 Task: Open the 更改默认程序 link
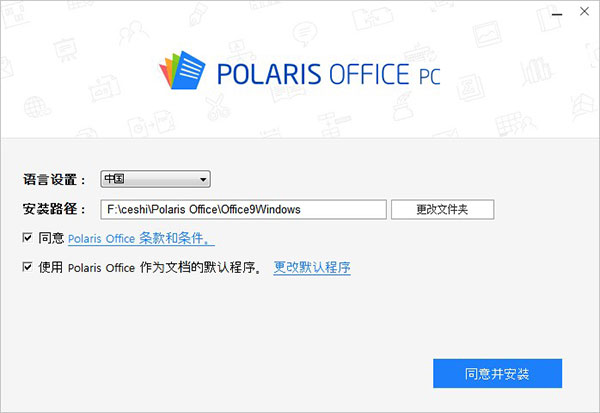point(312,268)
